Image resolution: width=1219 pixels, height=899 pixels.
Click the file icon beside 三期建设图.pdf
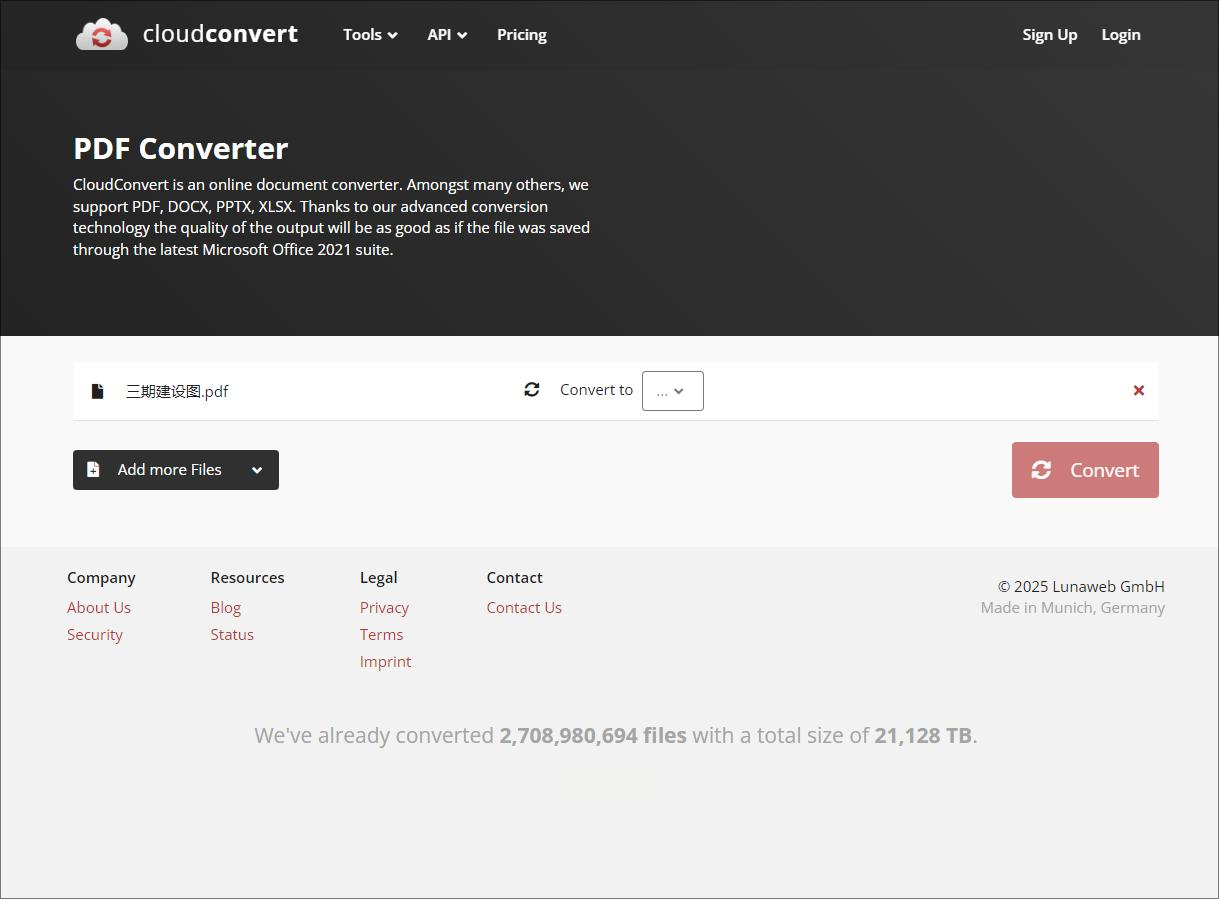(97, 391)
